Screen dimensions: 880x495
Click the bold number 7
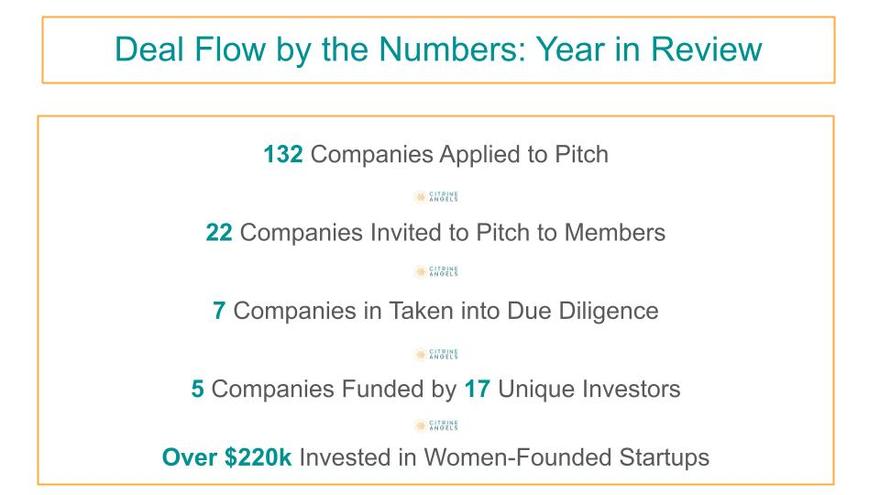pyautogui.click(x=219, y=311)
